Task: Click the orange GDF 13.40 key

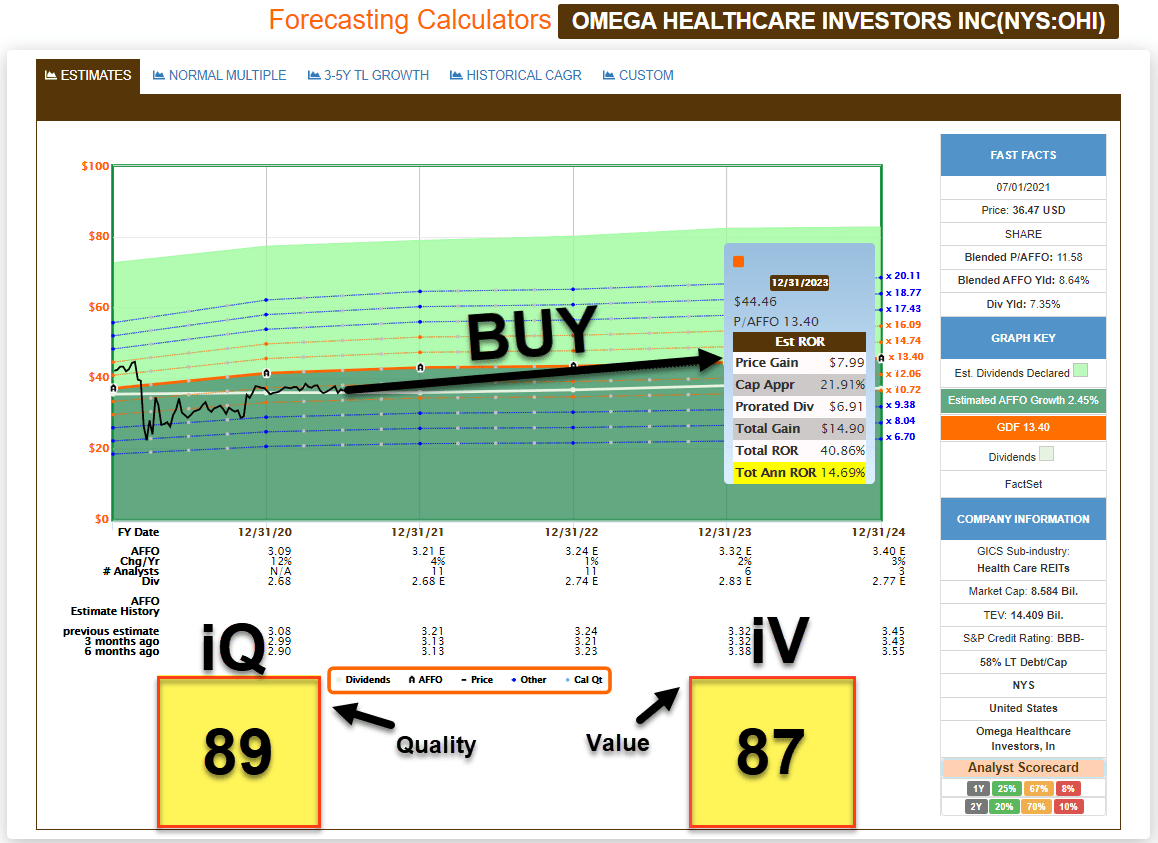Action: (1023, 427)
